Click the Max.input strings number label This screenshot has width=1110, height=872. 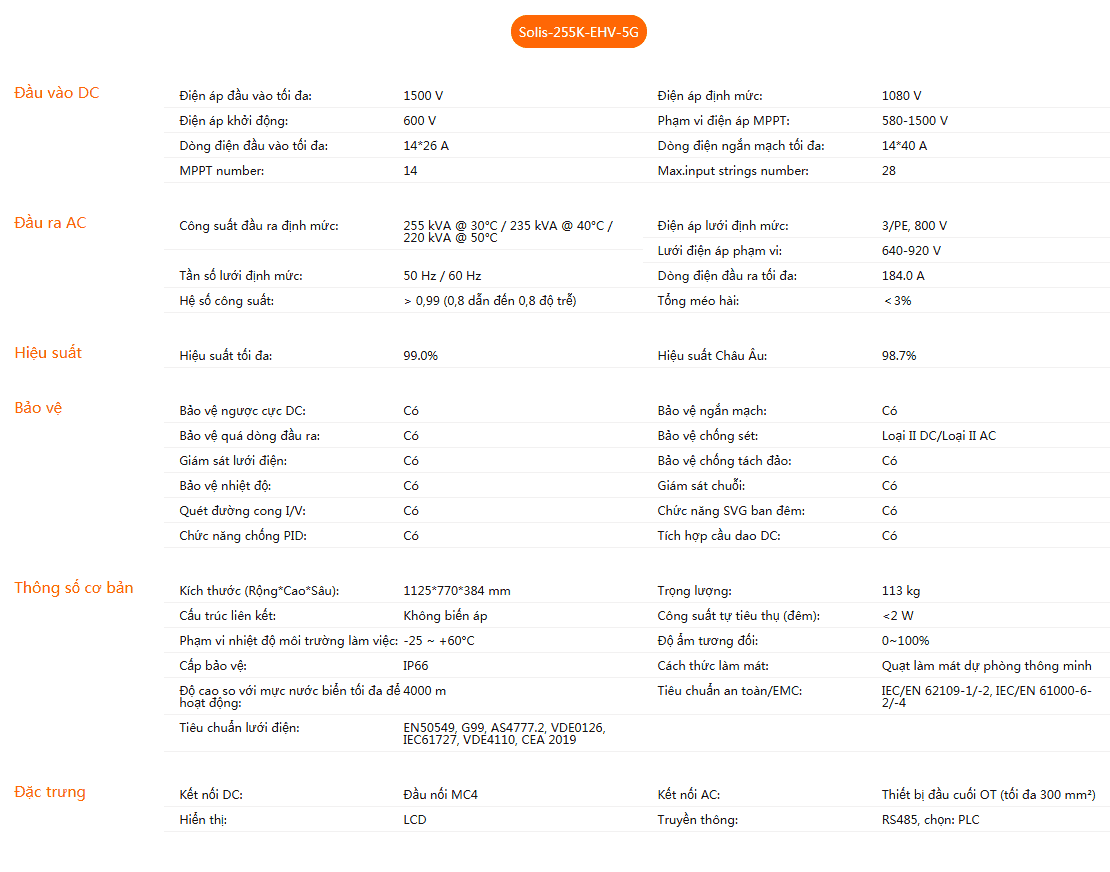point(733,171)
